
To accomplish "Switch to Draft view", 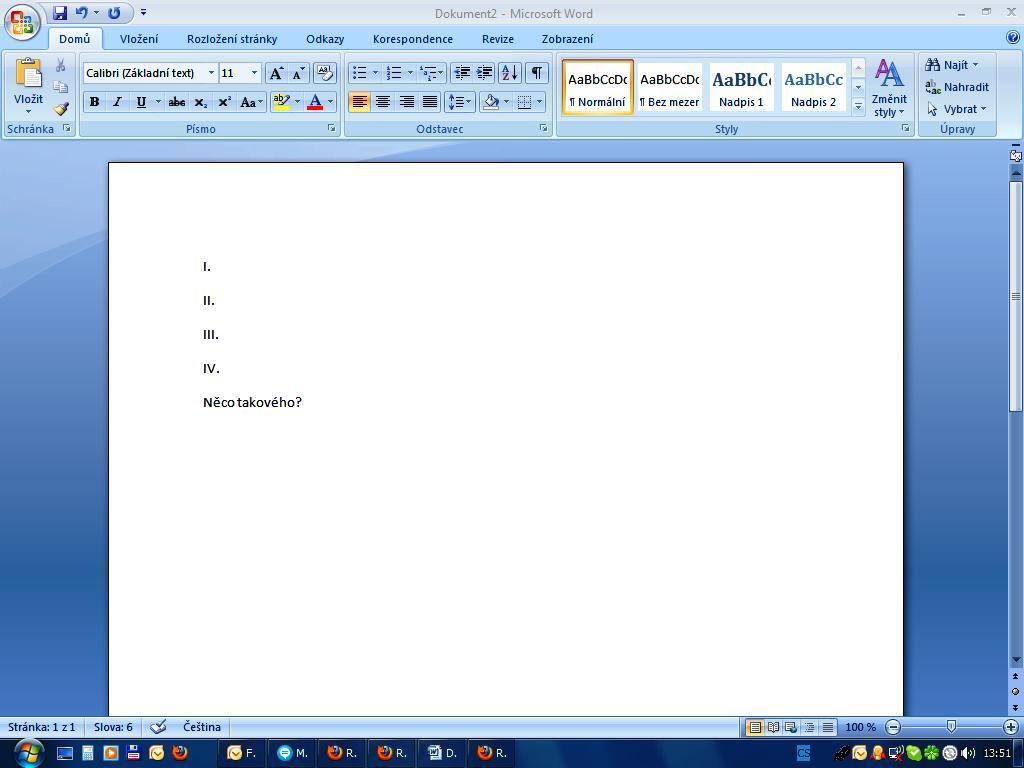I will [827, 727].
